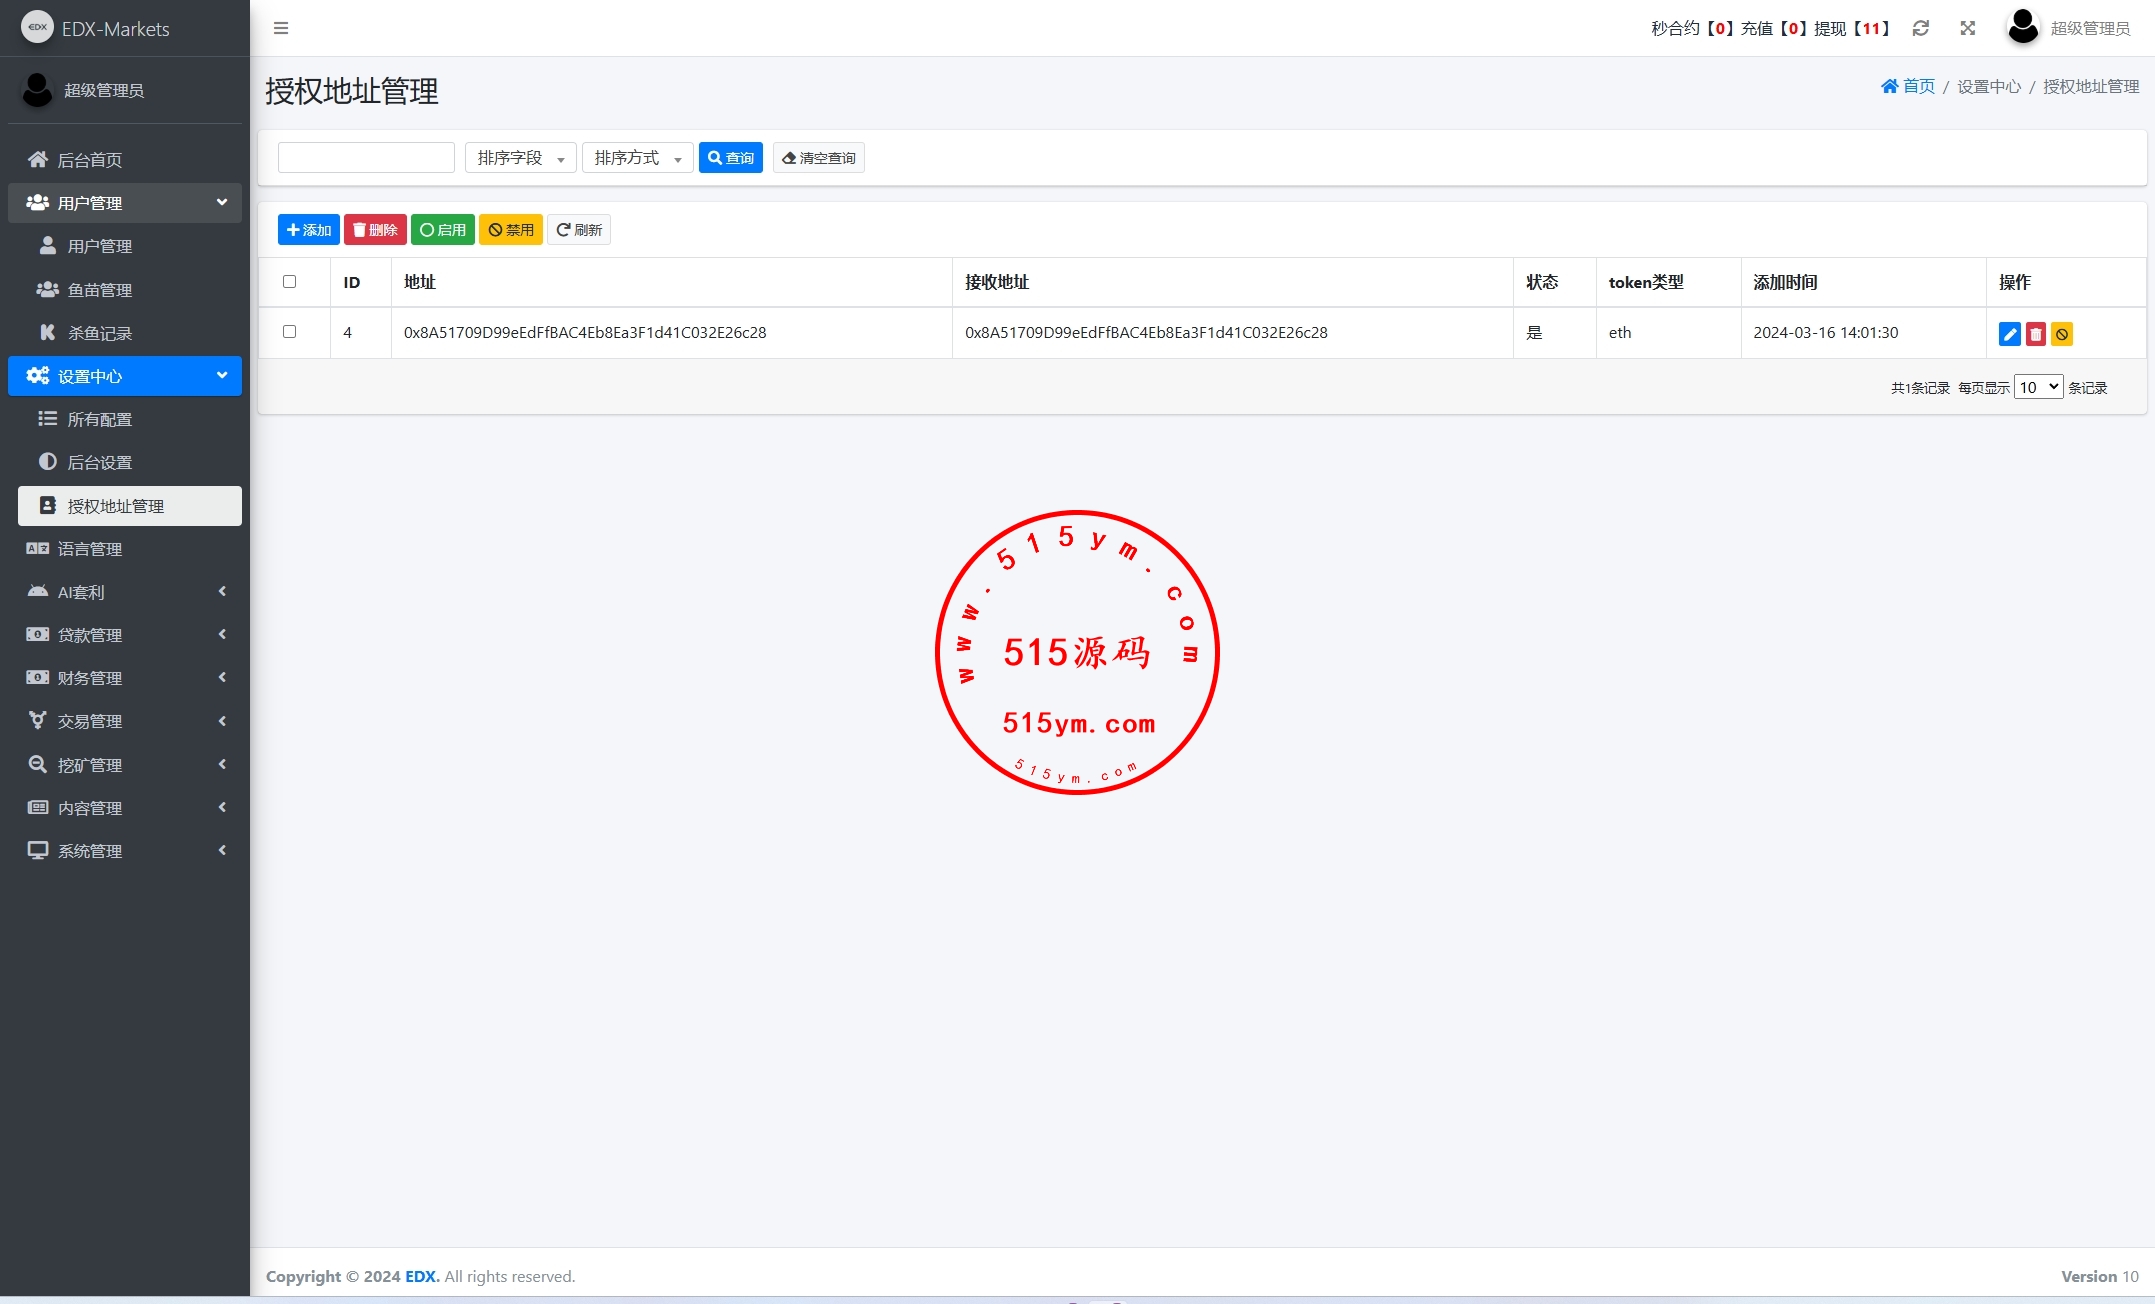Viewport: 2155px width, 1304px height.
Task: Click the green 启用 enable button
Action: 442,230
